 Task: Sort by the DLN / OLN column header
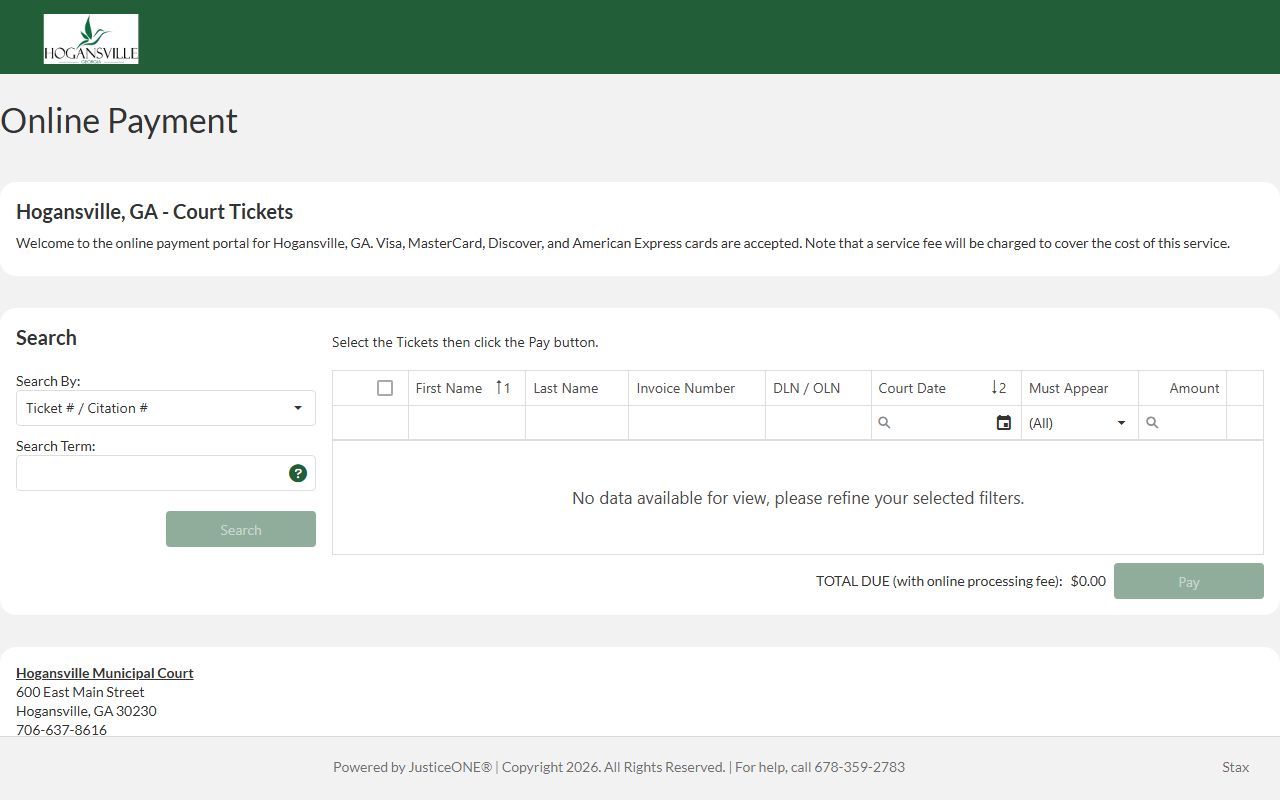click(x=806, y=388)
